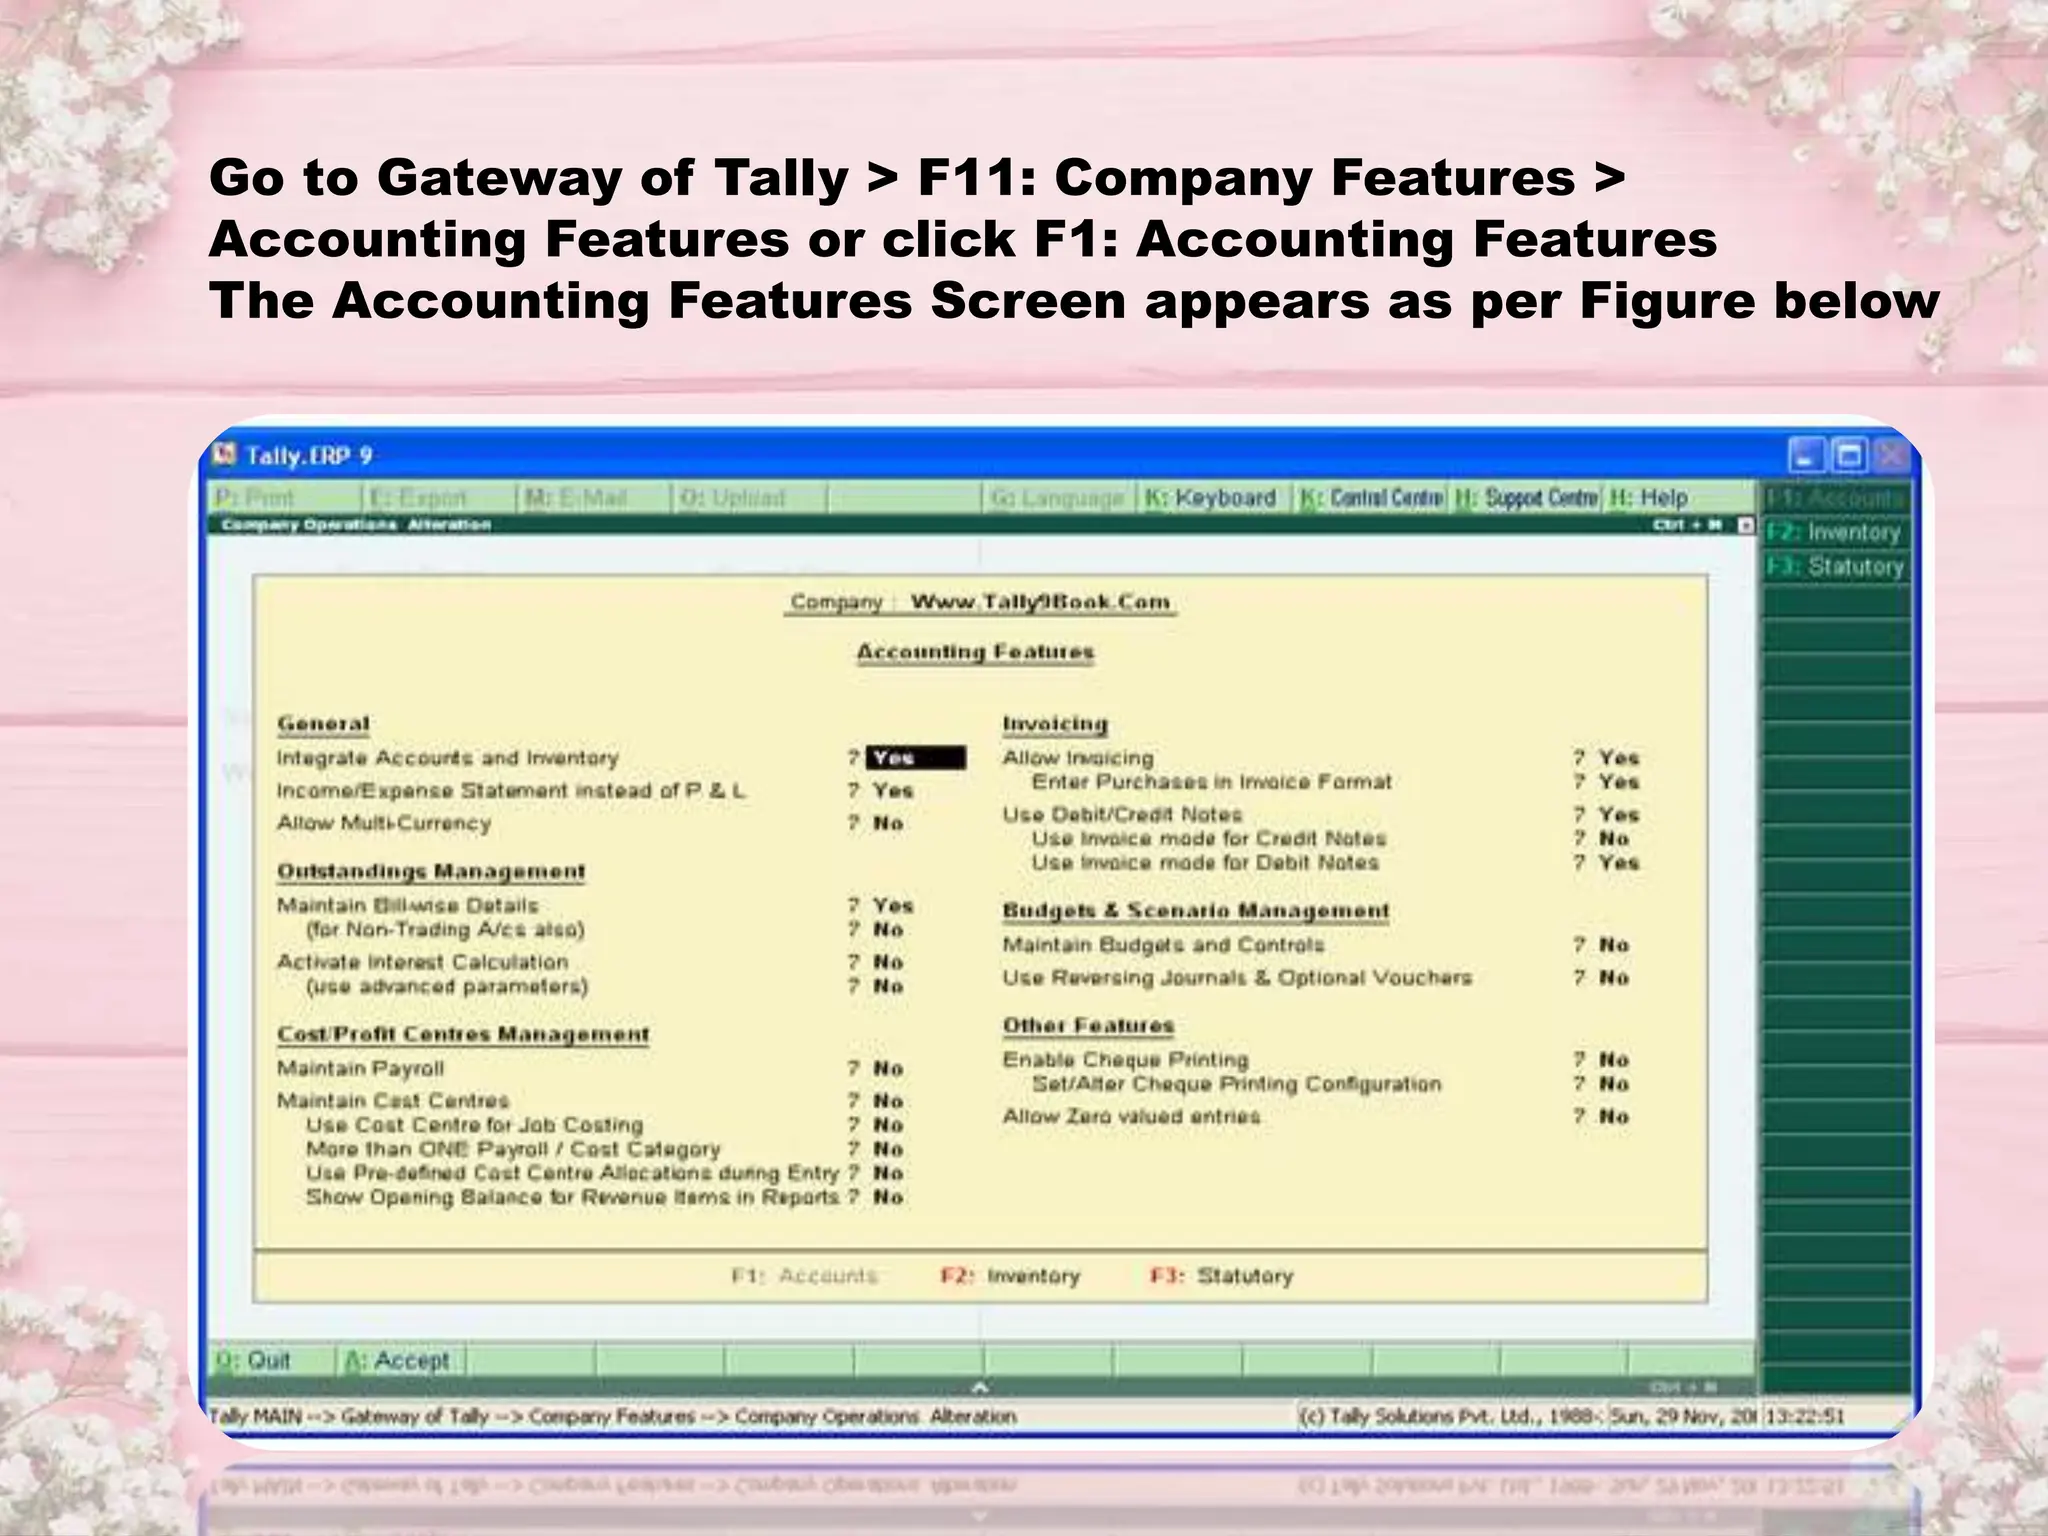Toggle More than ONE Payroll / Cost Category value
Image resolution: width=2048 pixels, height=1536 pixels.
[x=888, y=1149]
